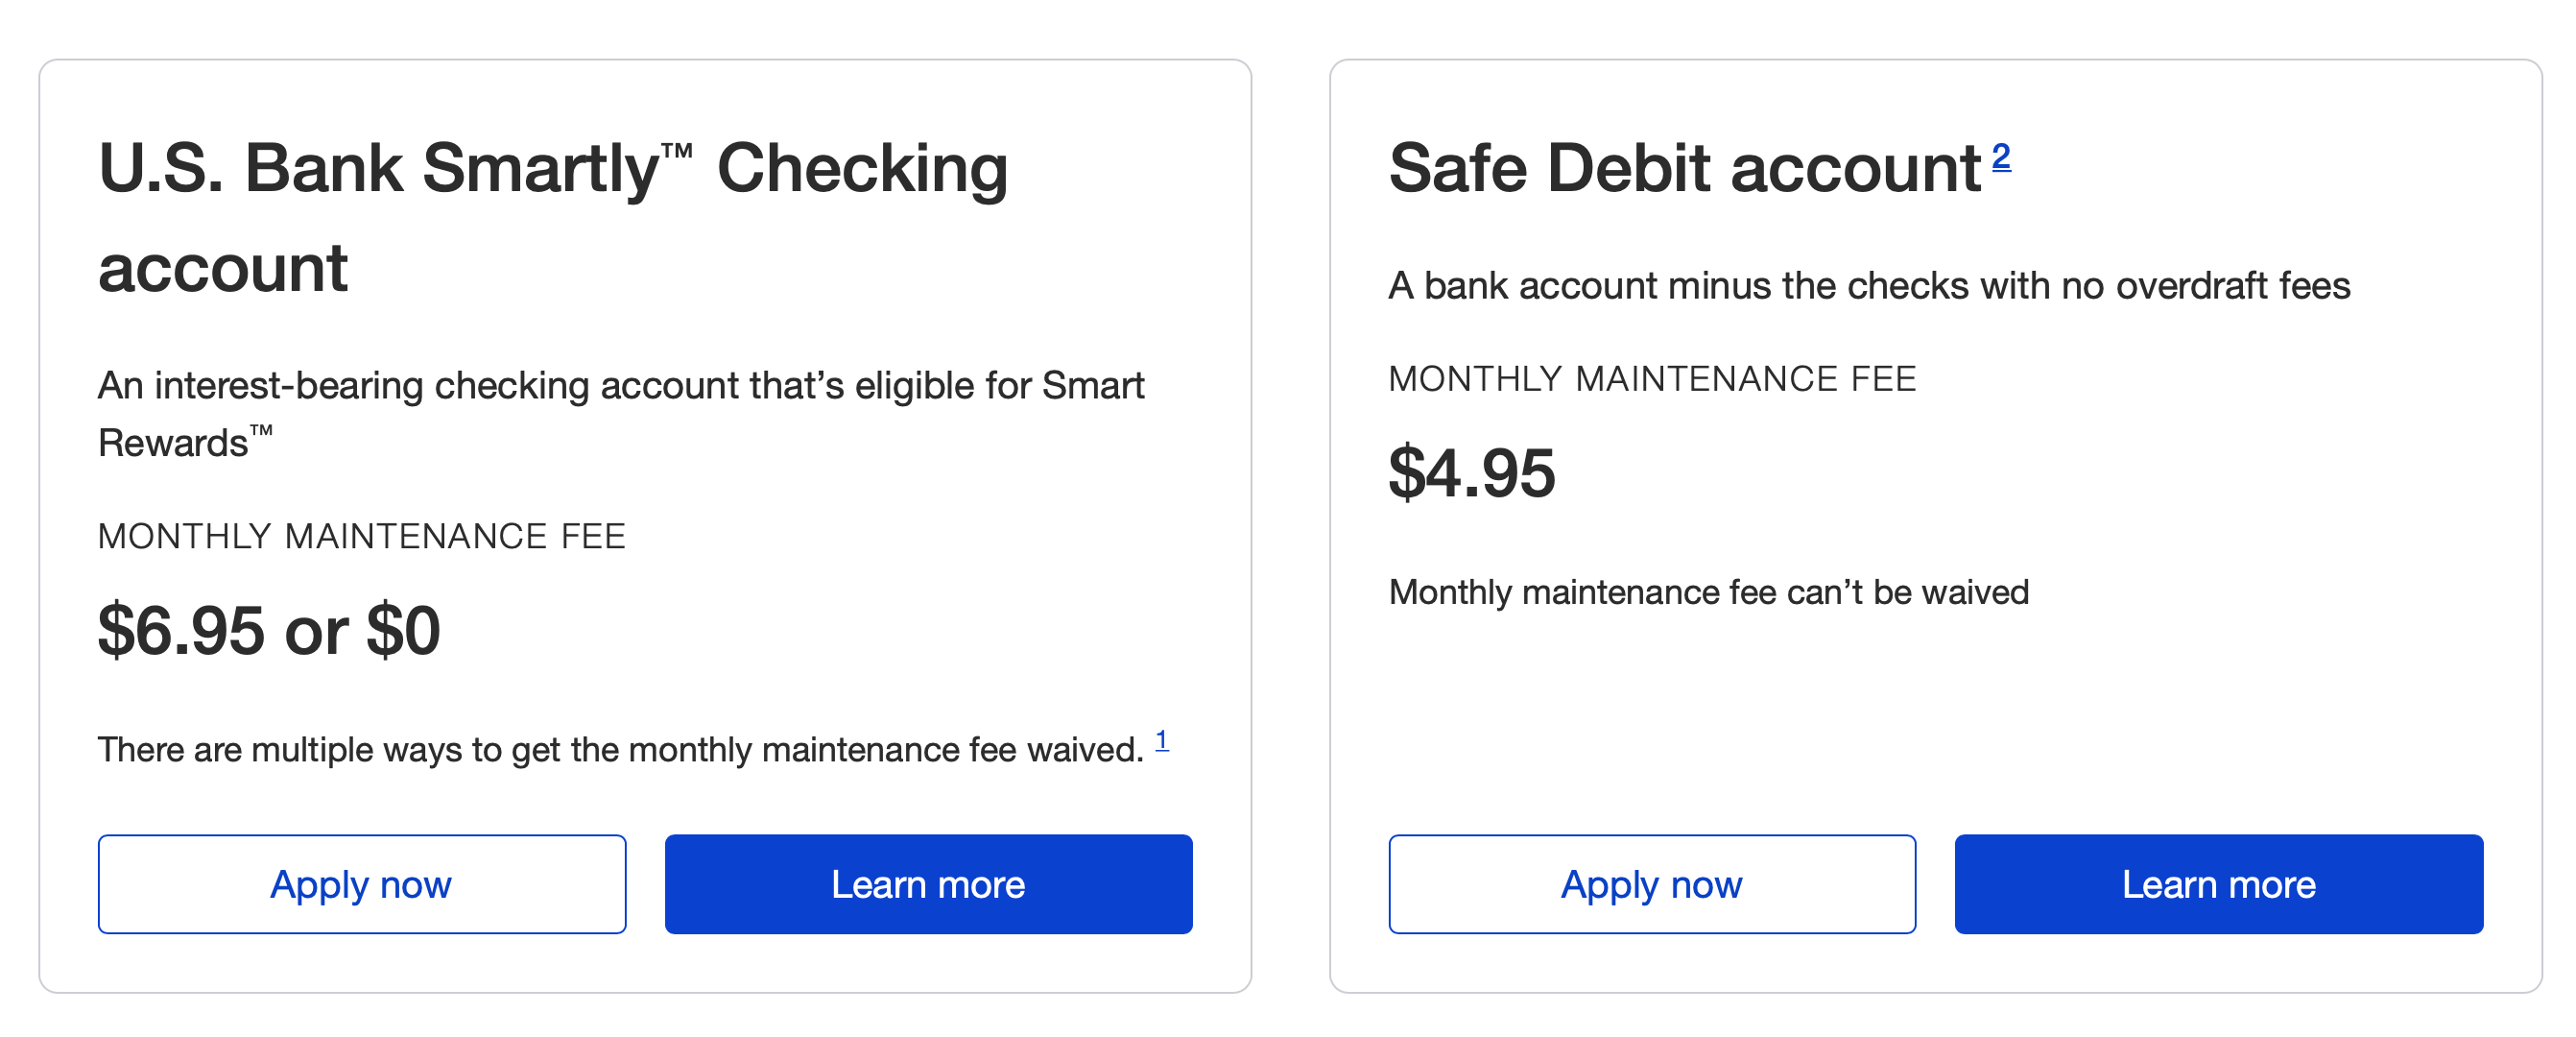Viewport: 2576px width, 1037px height.
Task: Click the Safe Debit account heading
Action: coord(1683,168)
